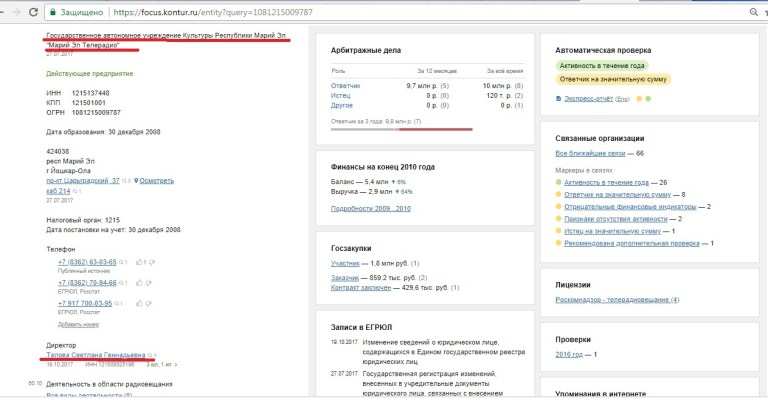The image size is (768, 398).
Task: Thumbs up phone +7 917 700-03-95
Action: (139, 304)
